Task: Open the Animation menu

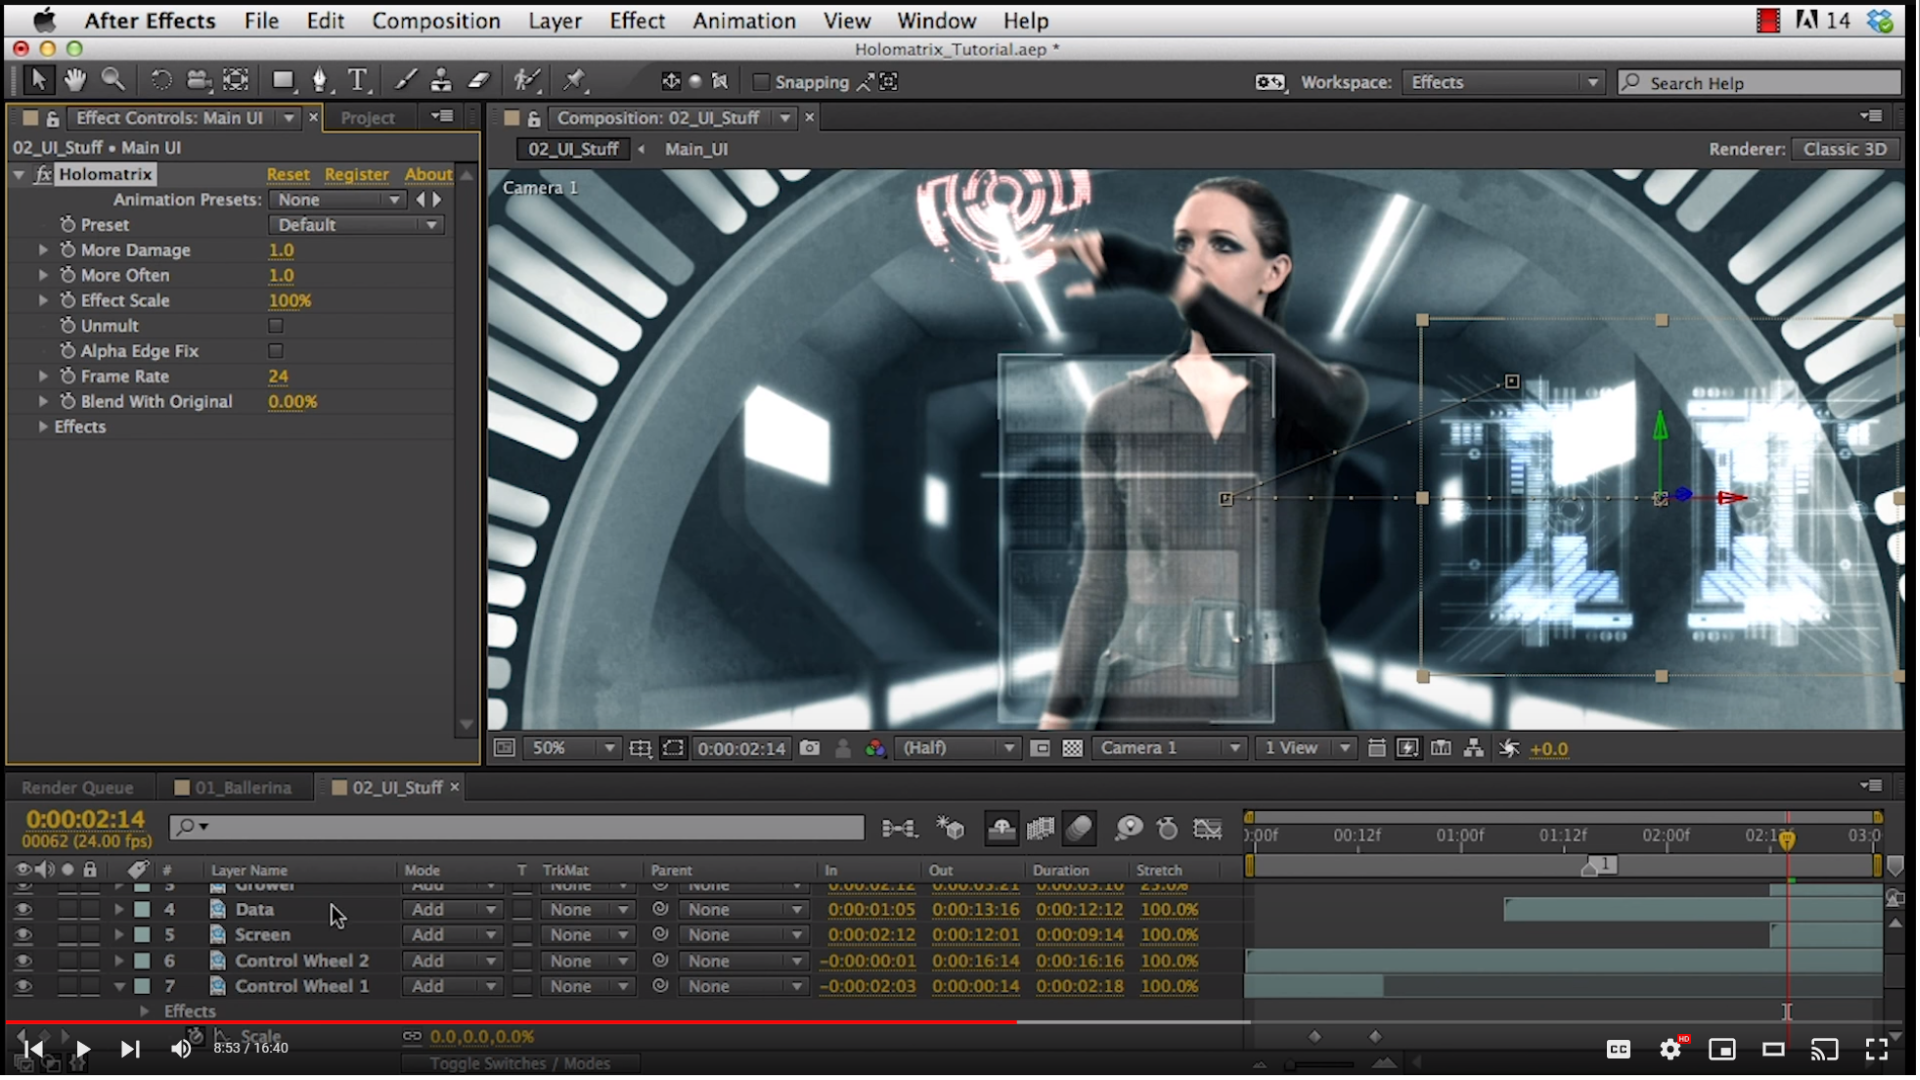Action: point(744,21)
